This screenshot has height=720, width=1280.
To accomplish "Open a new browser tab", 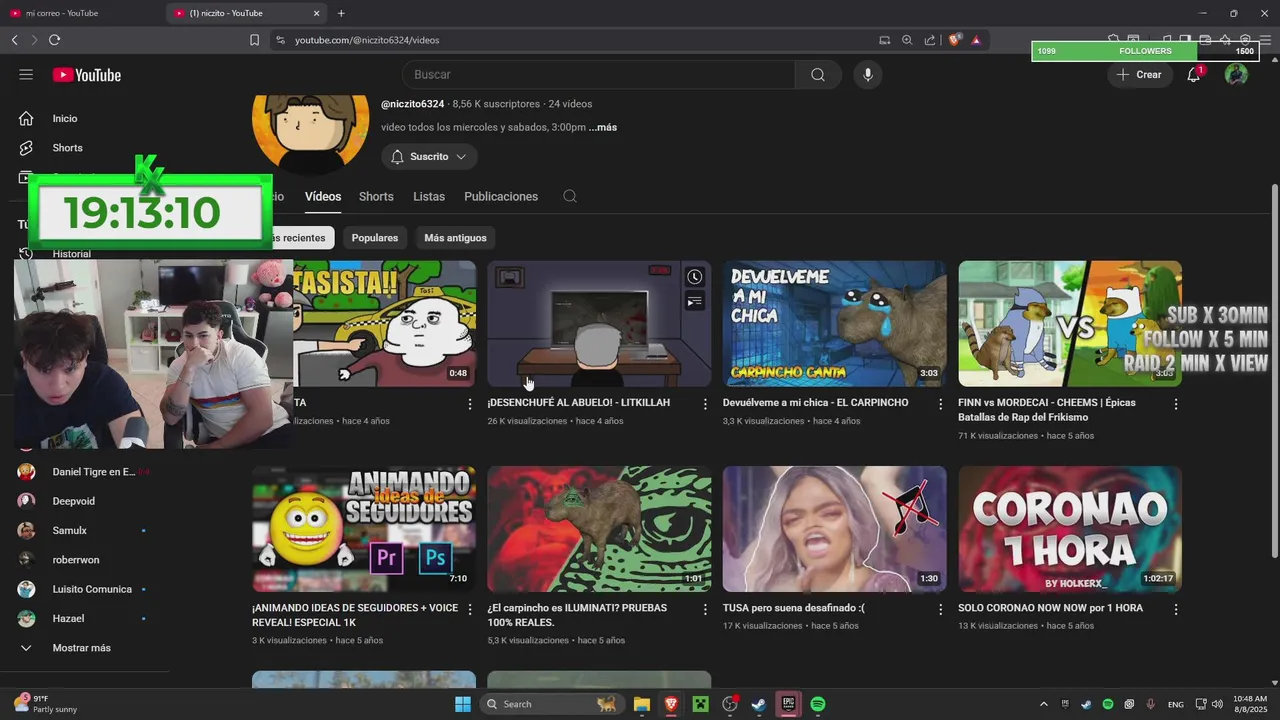I will coord(341,13).
